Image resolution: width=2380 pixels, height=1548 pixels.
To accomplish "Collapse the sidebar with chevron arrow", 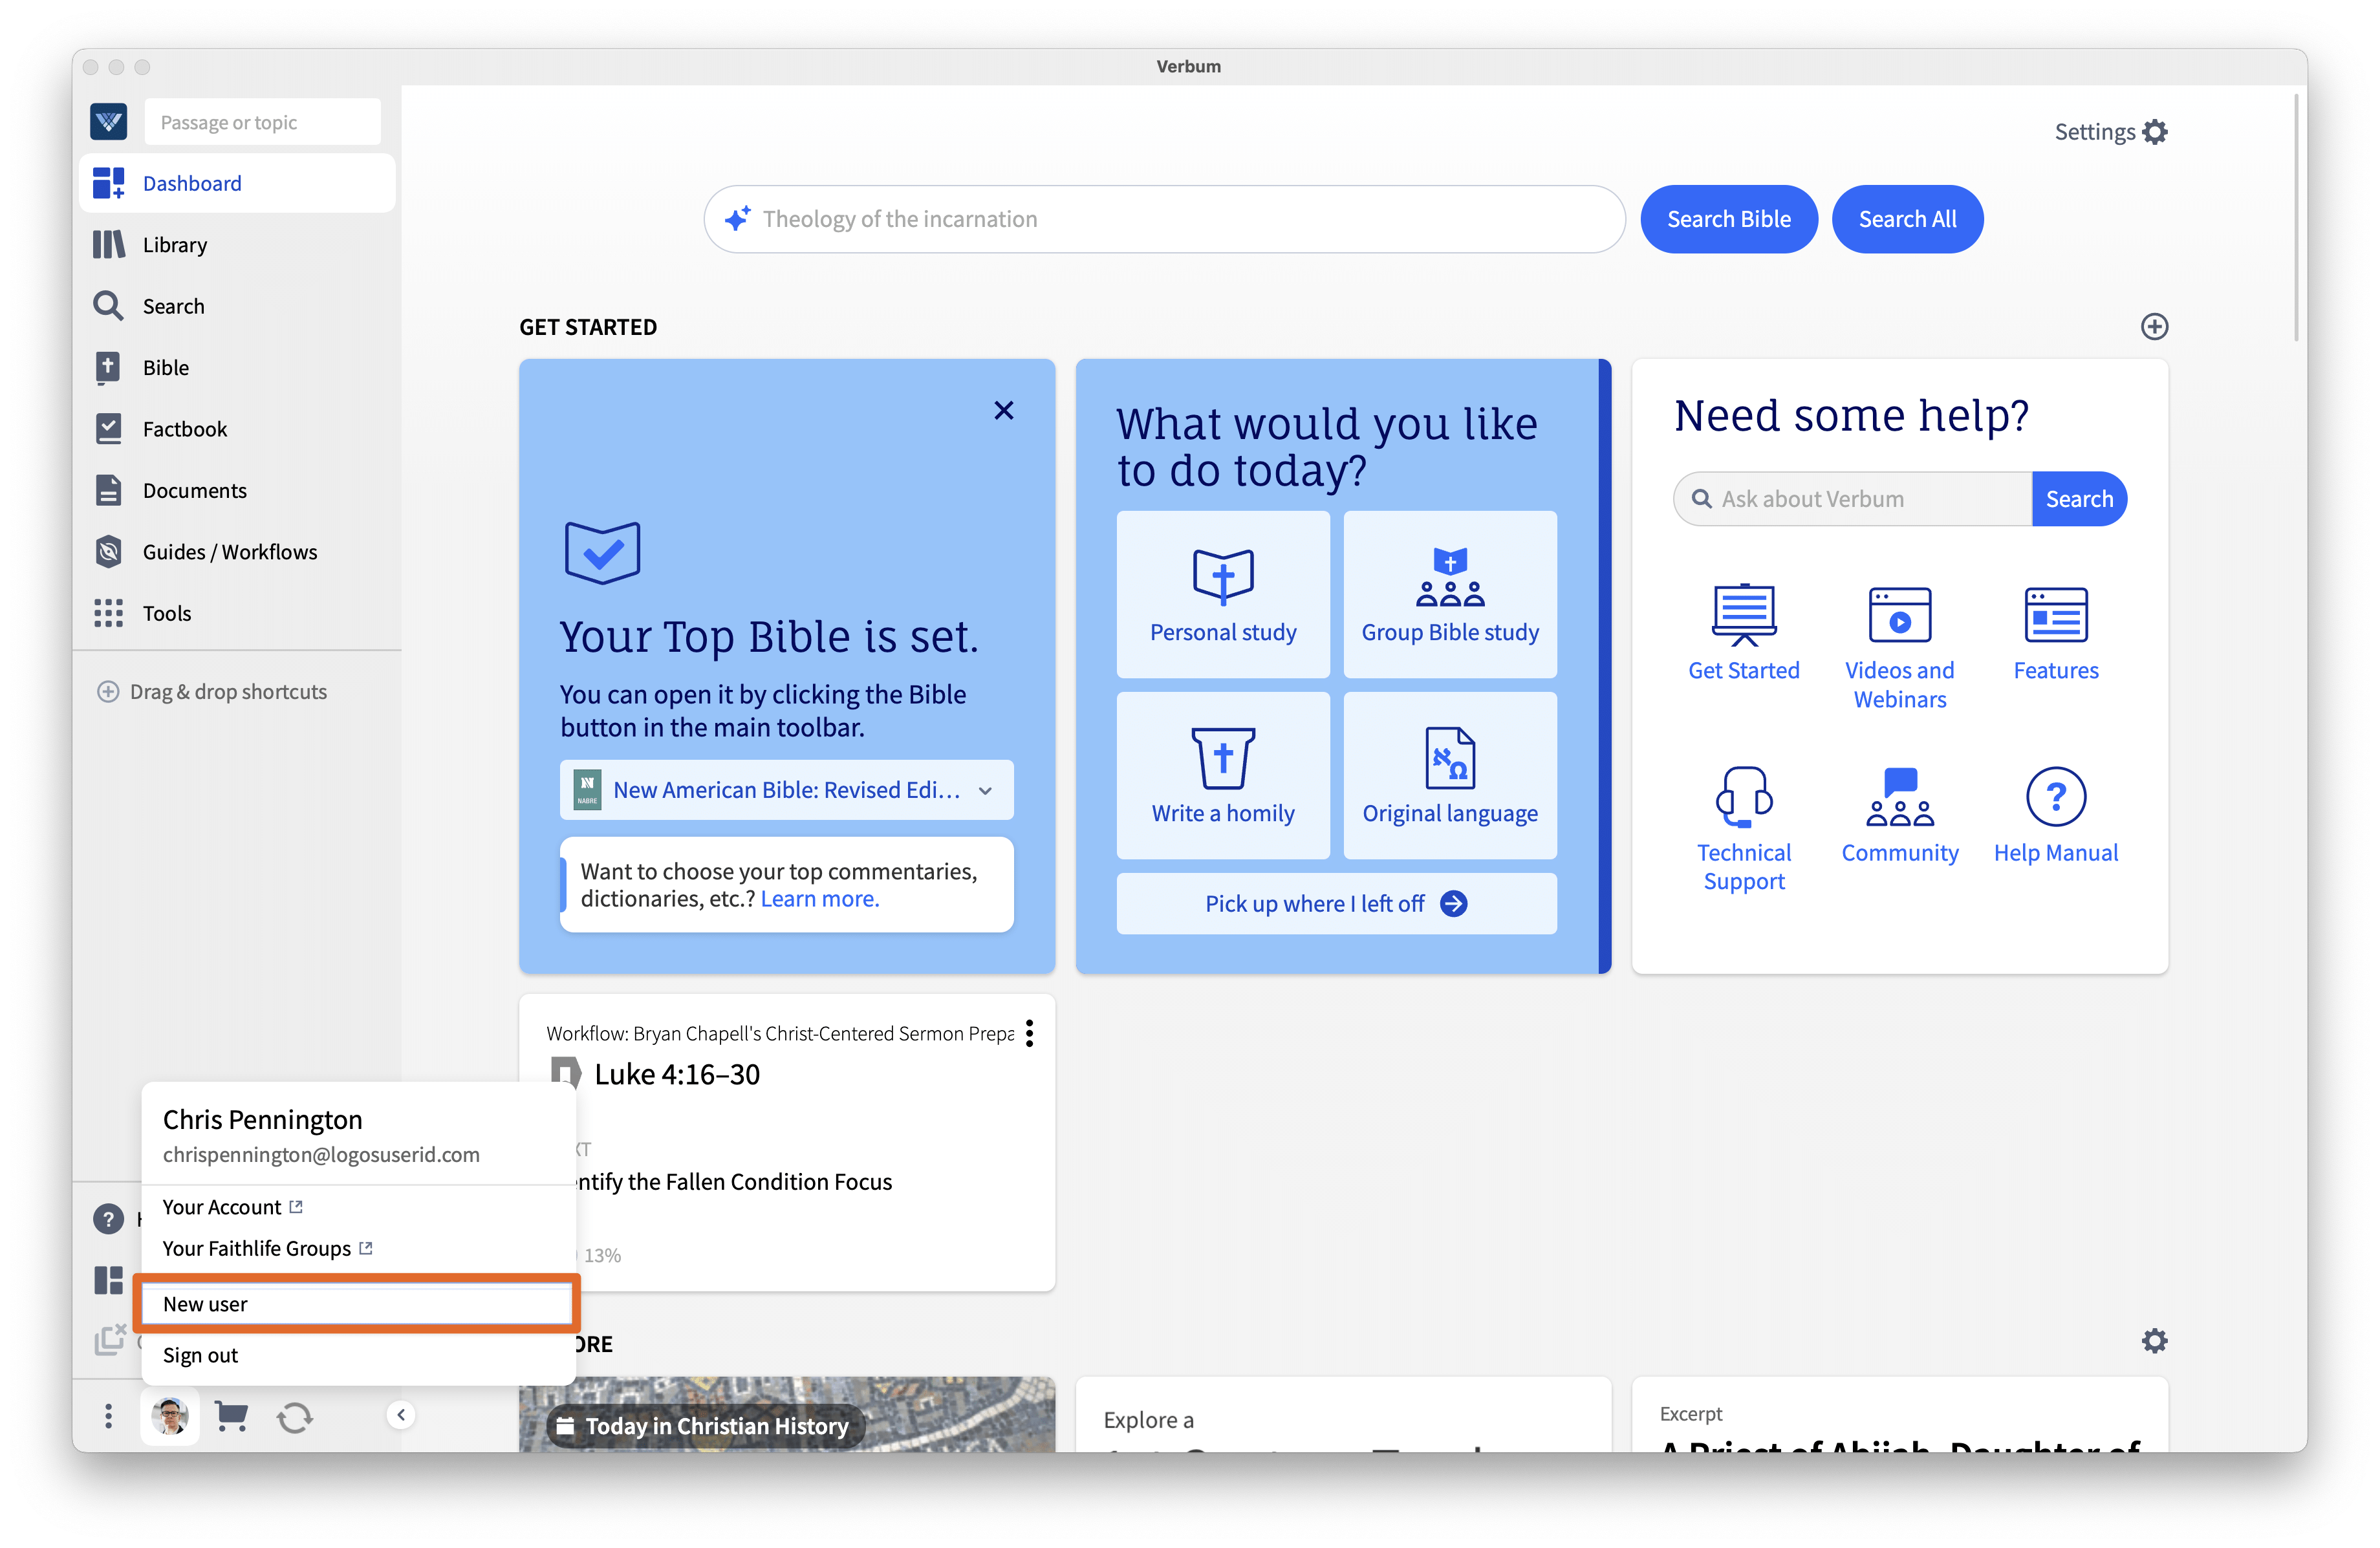I will coord(400,1415).
